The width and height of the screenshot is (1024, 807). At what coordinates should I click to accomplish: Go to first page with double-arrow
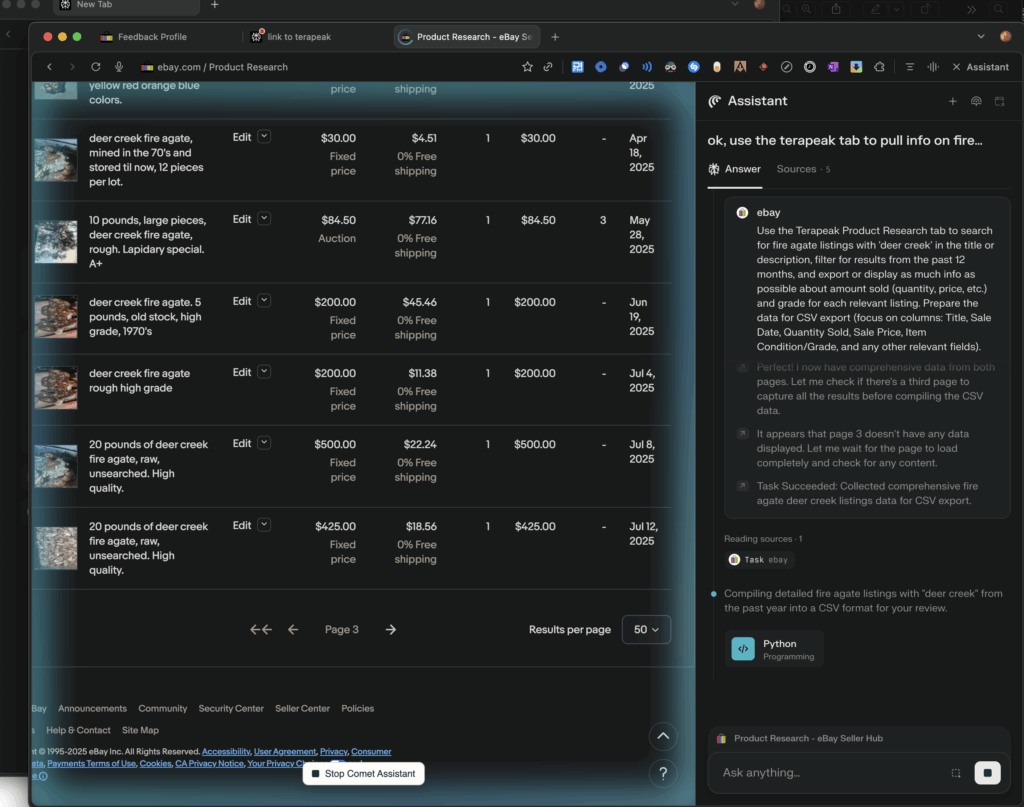tap(261, 630)
